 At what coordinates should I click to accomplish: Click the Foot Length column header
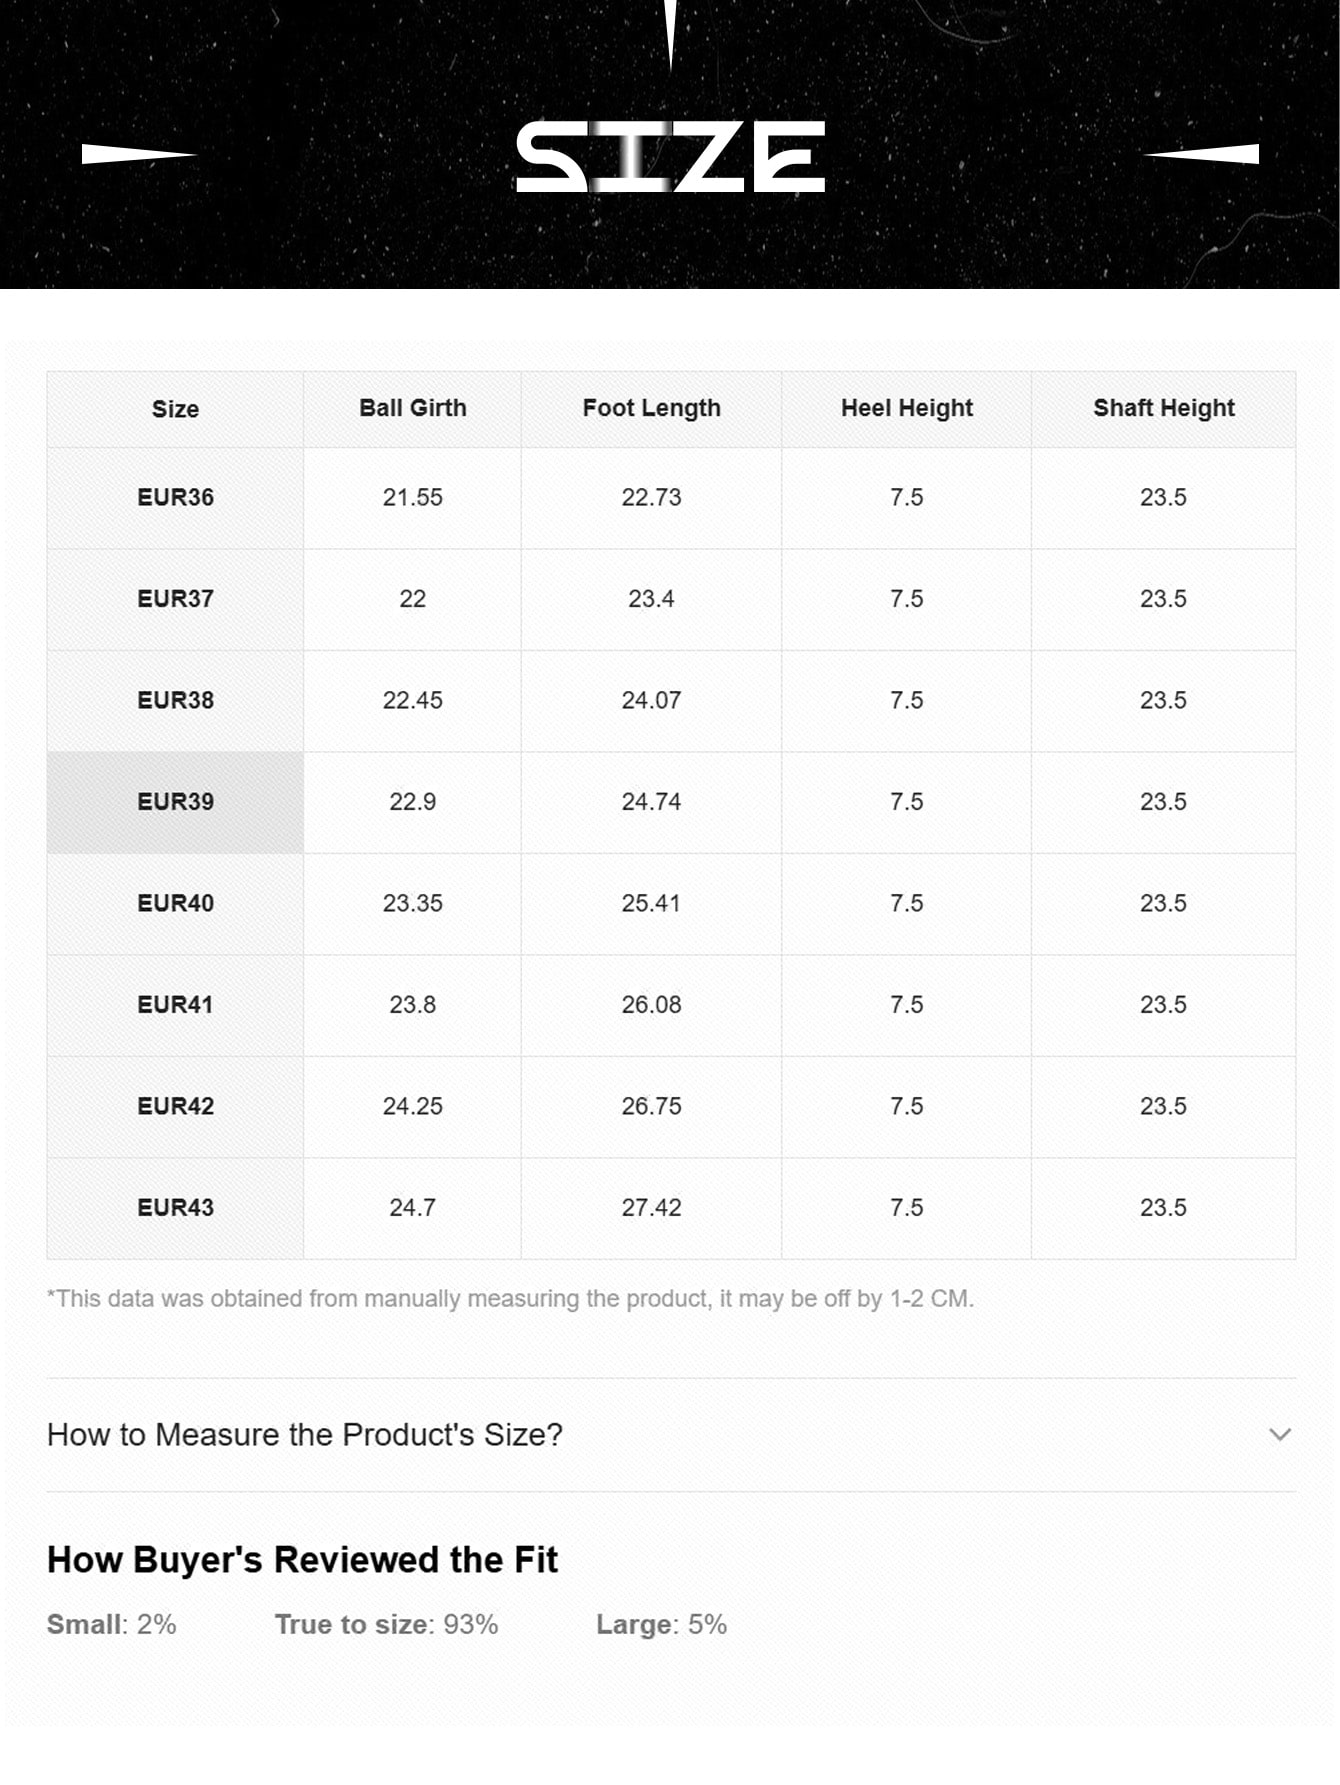tap(651, 408)
